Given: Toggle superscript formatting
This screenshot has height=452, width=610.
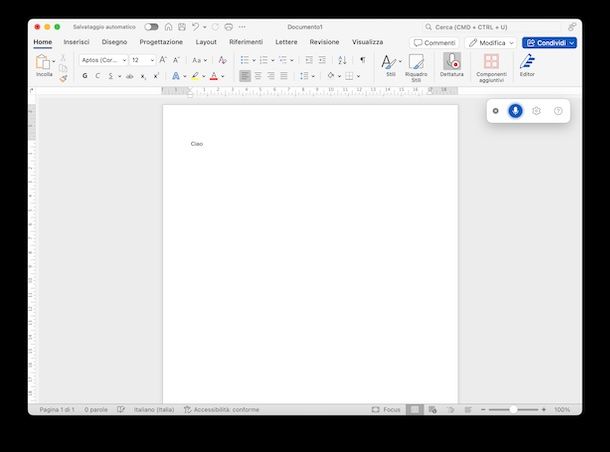Looking at the screenshot, I should (x=156, y=76).
